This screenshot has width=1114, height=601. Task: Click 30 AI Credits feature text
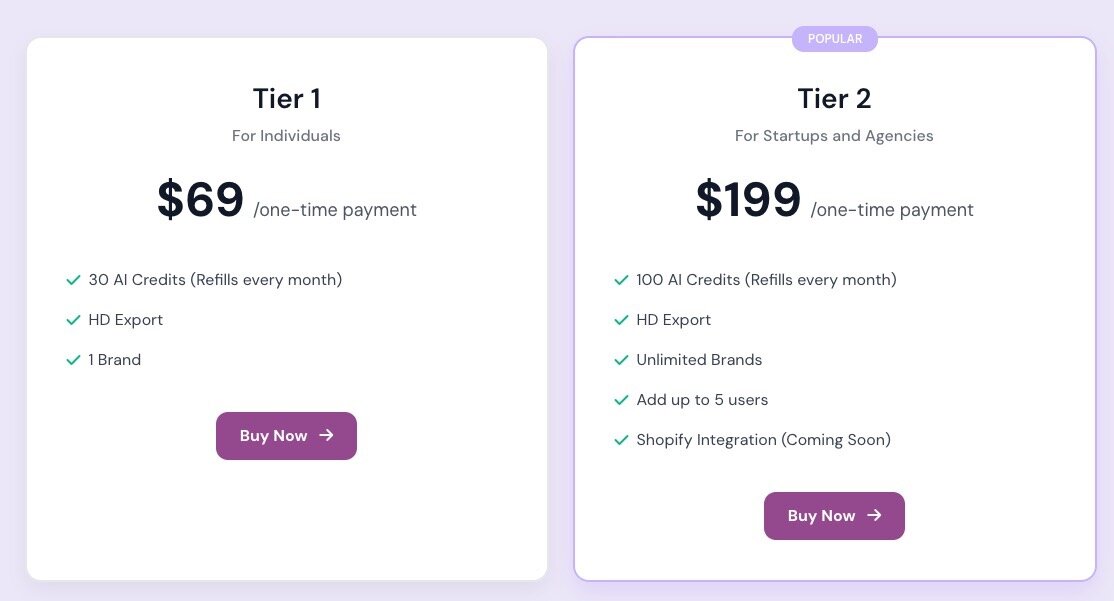[x=215, y=280]
